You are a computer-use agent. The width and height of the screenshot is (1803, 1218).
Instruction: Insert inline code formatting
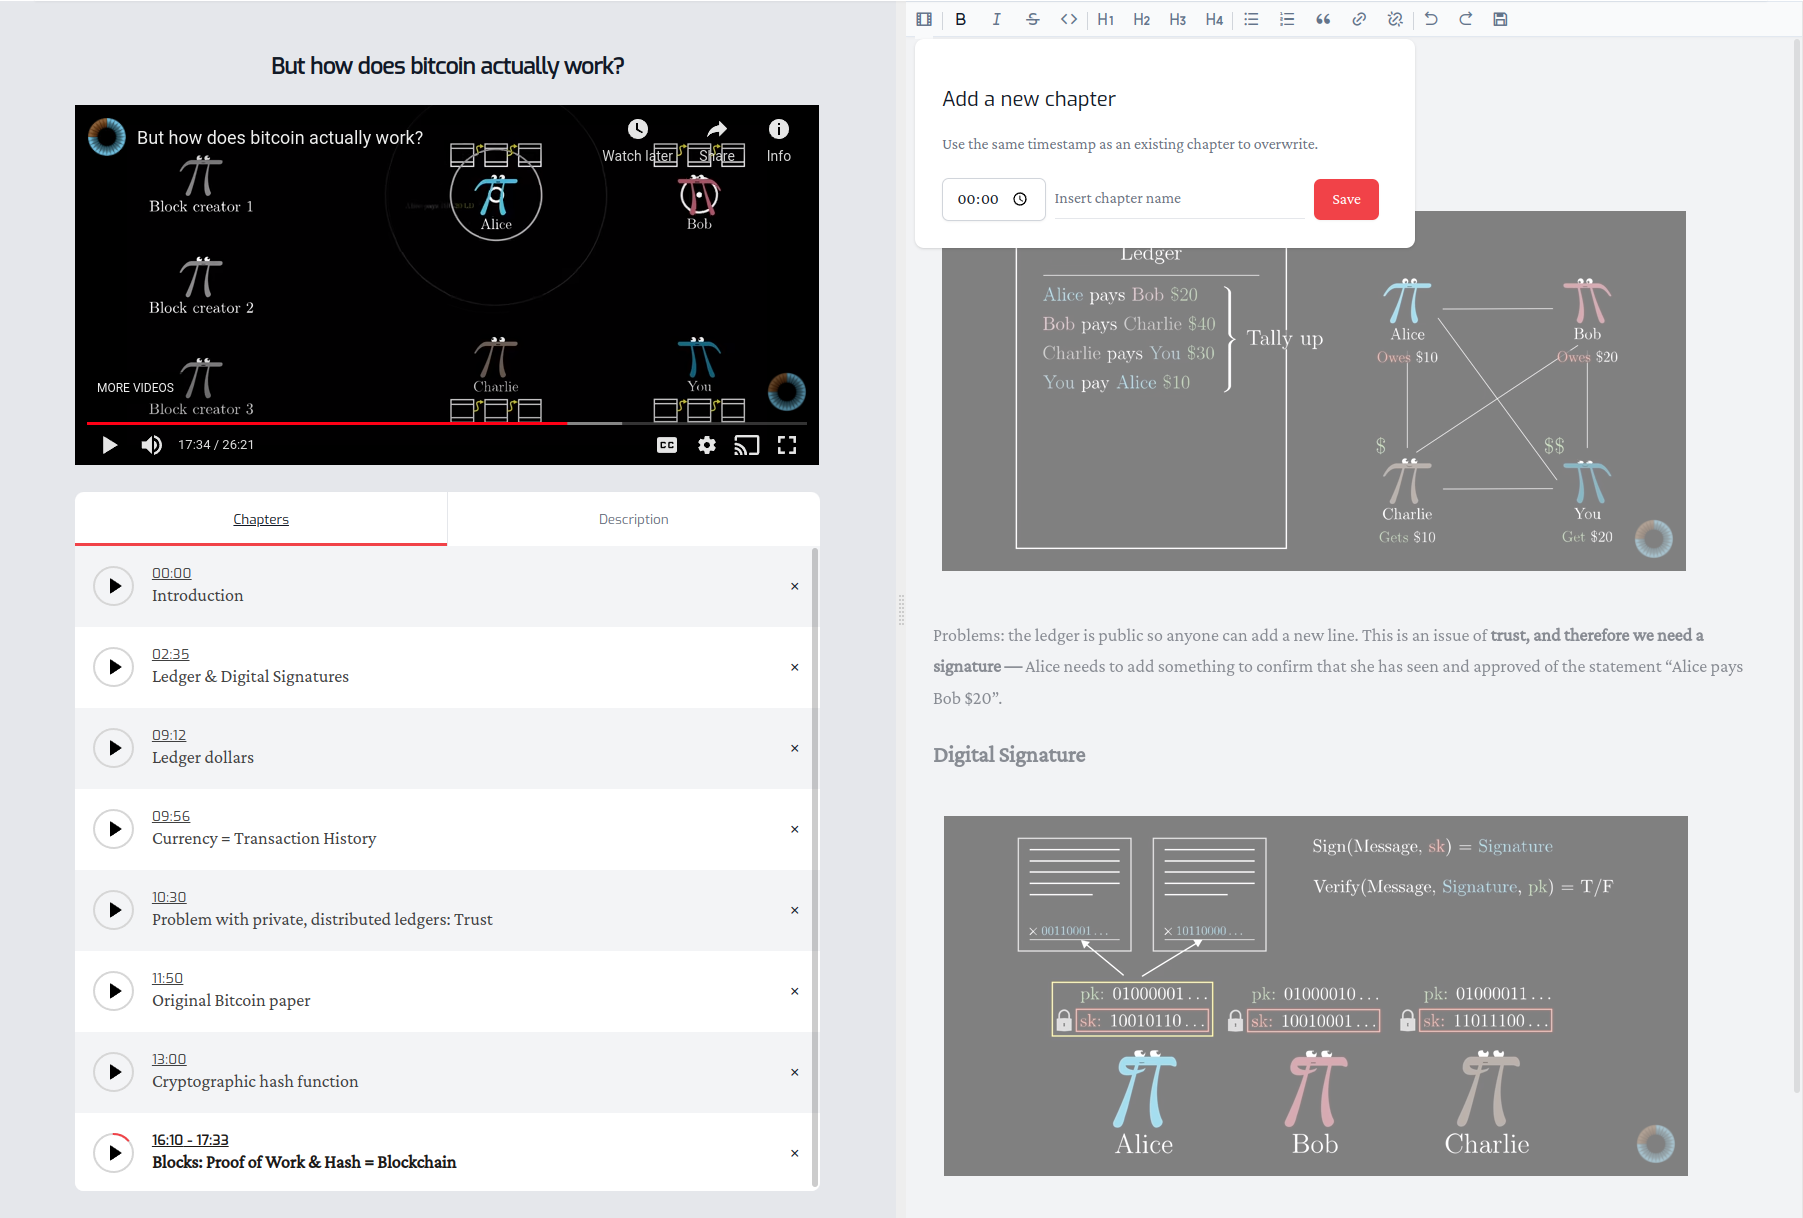(x=1069, y=19)
